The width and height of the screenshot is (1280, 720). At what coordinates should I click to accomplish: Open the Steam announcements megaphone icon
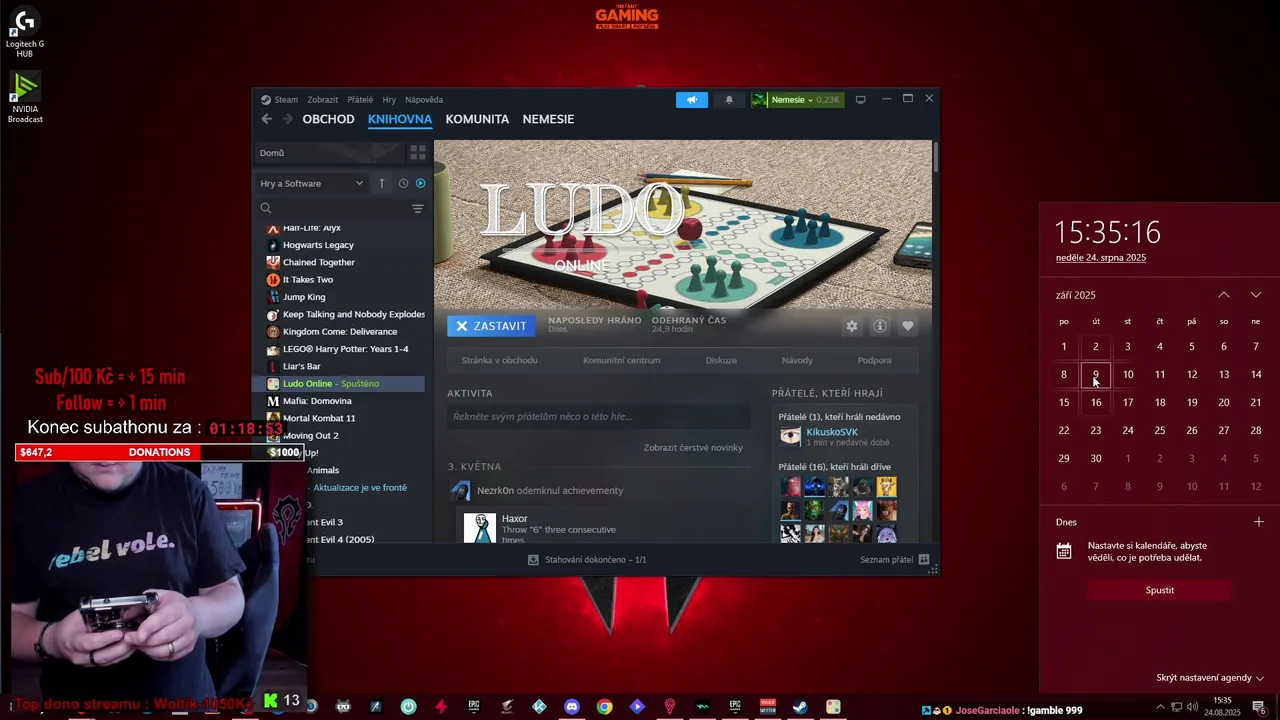(691, 100)
